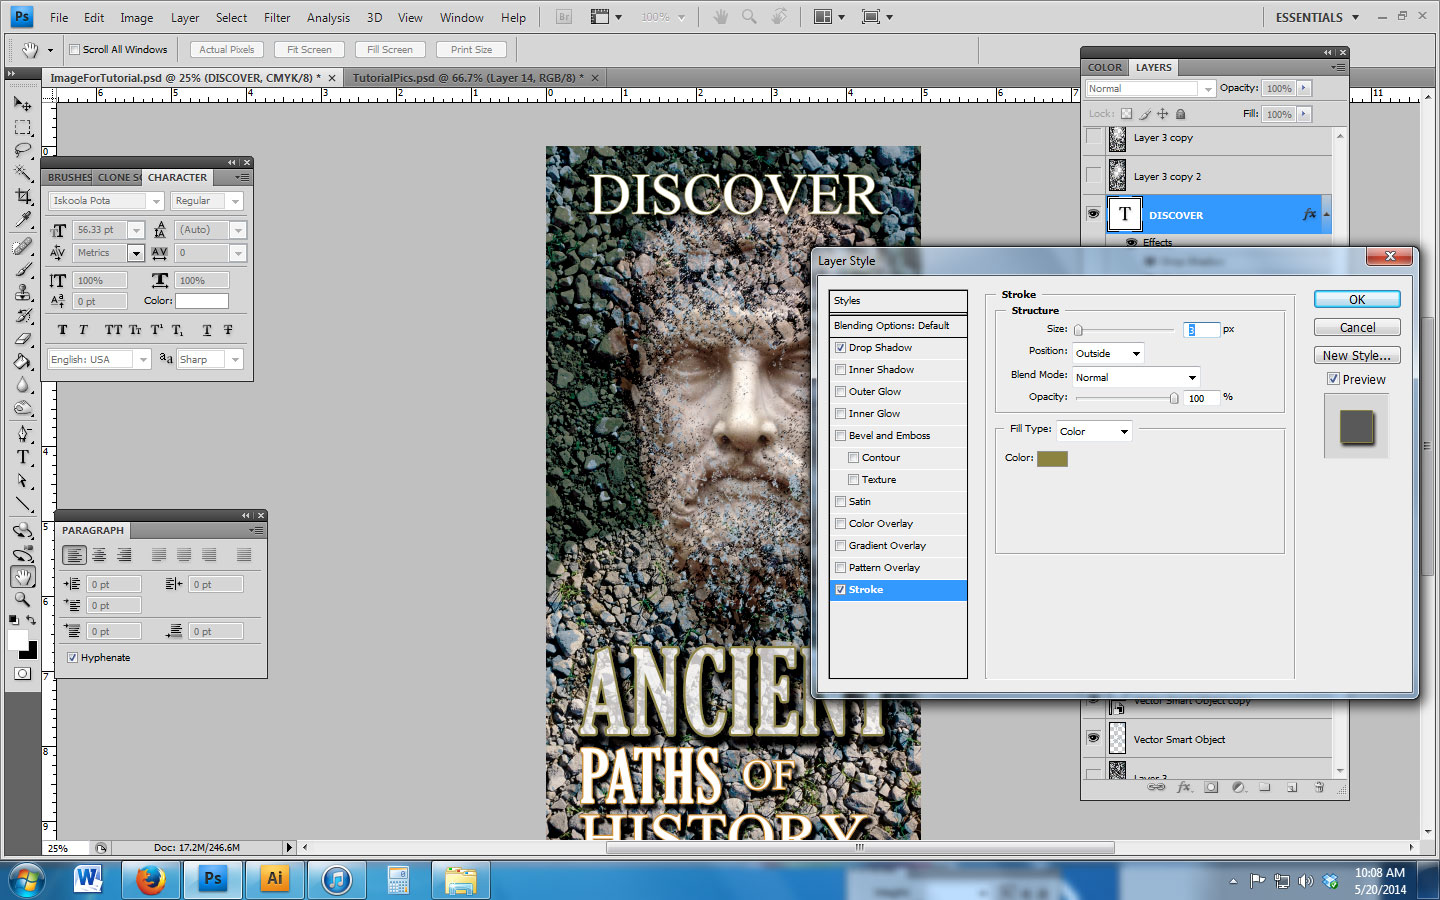Click the Lock all padlock icon in Layers

pyautogui.click(x=1181, y=114)
